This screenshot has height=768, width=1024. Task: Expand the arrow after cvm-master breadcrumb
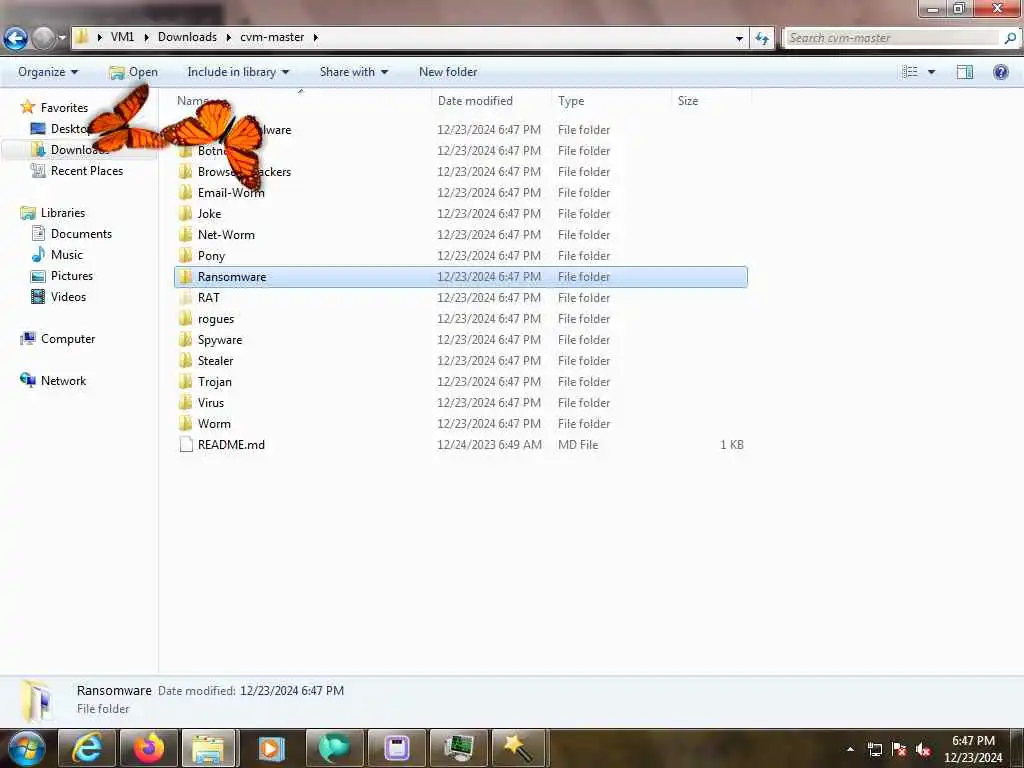(x=315, y=37)
